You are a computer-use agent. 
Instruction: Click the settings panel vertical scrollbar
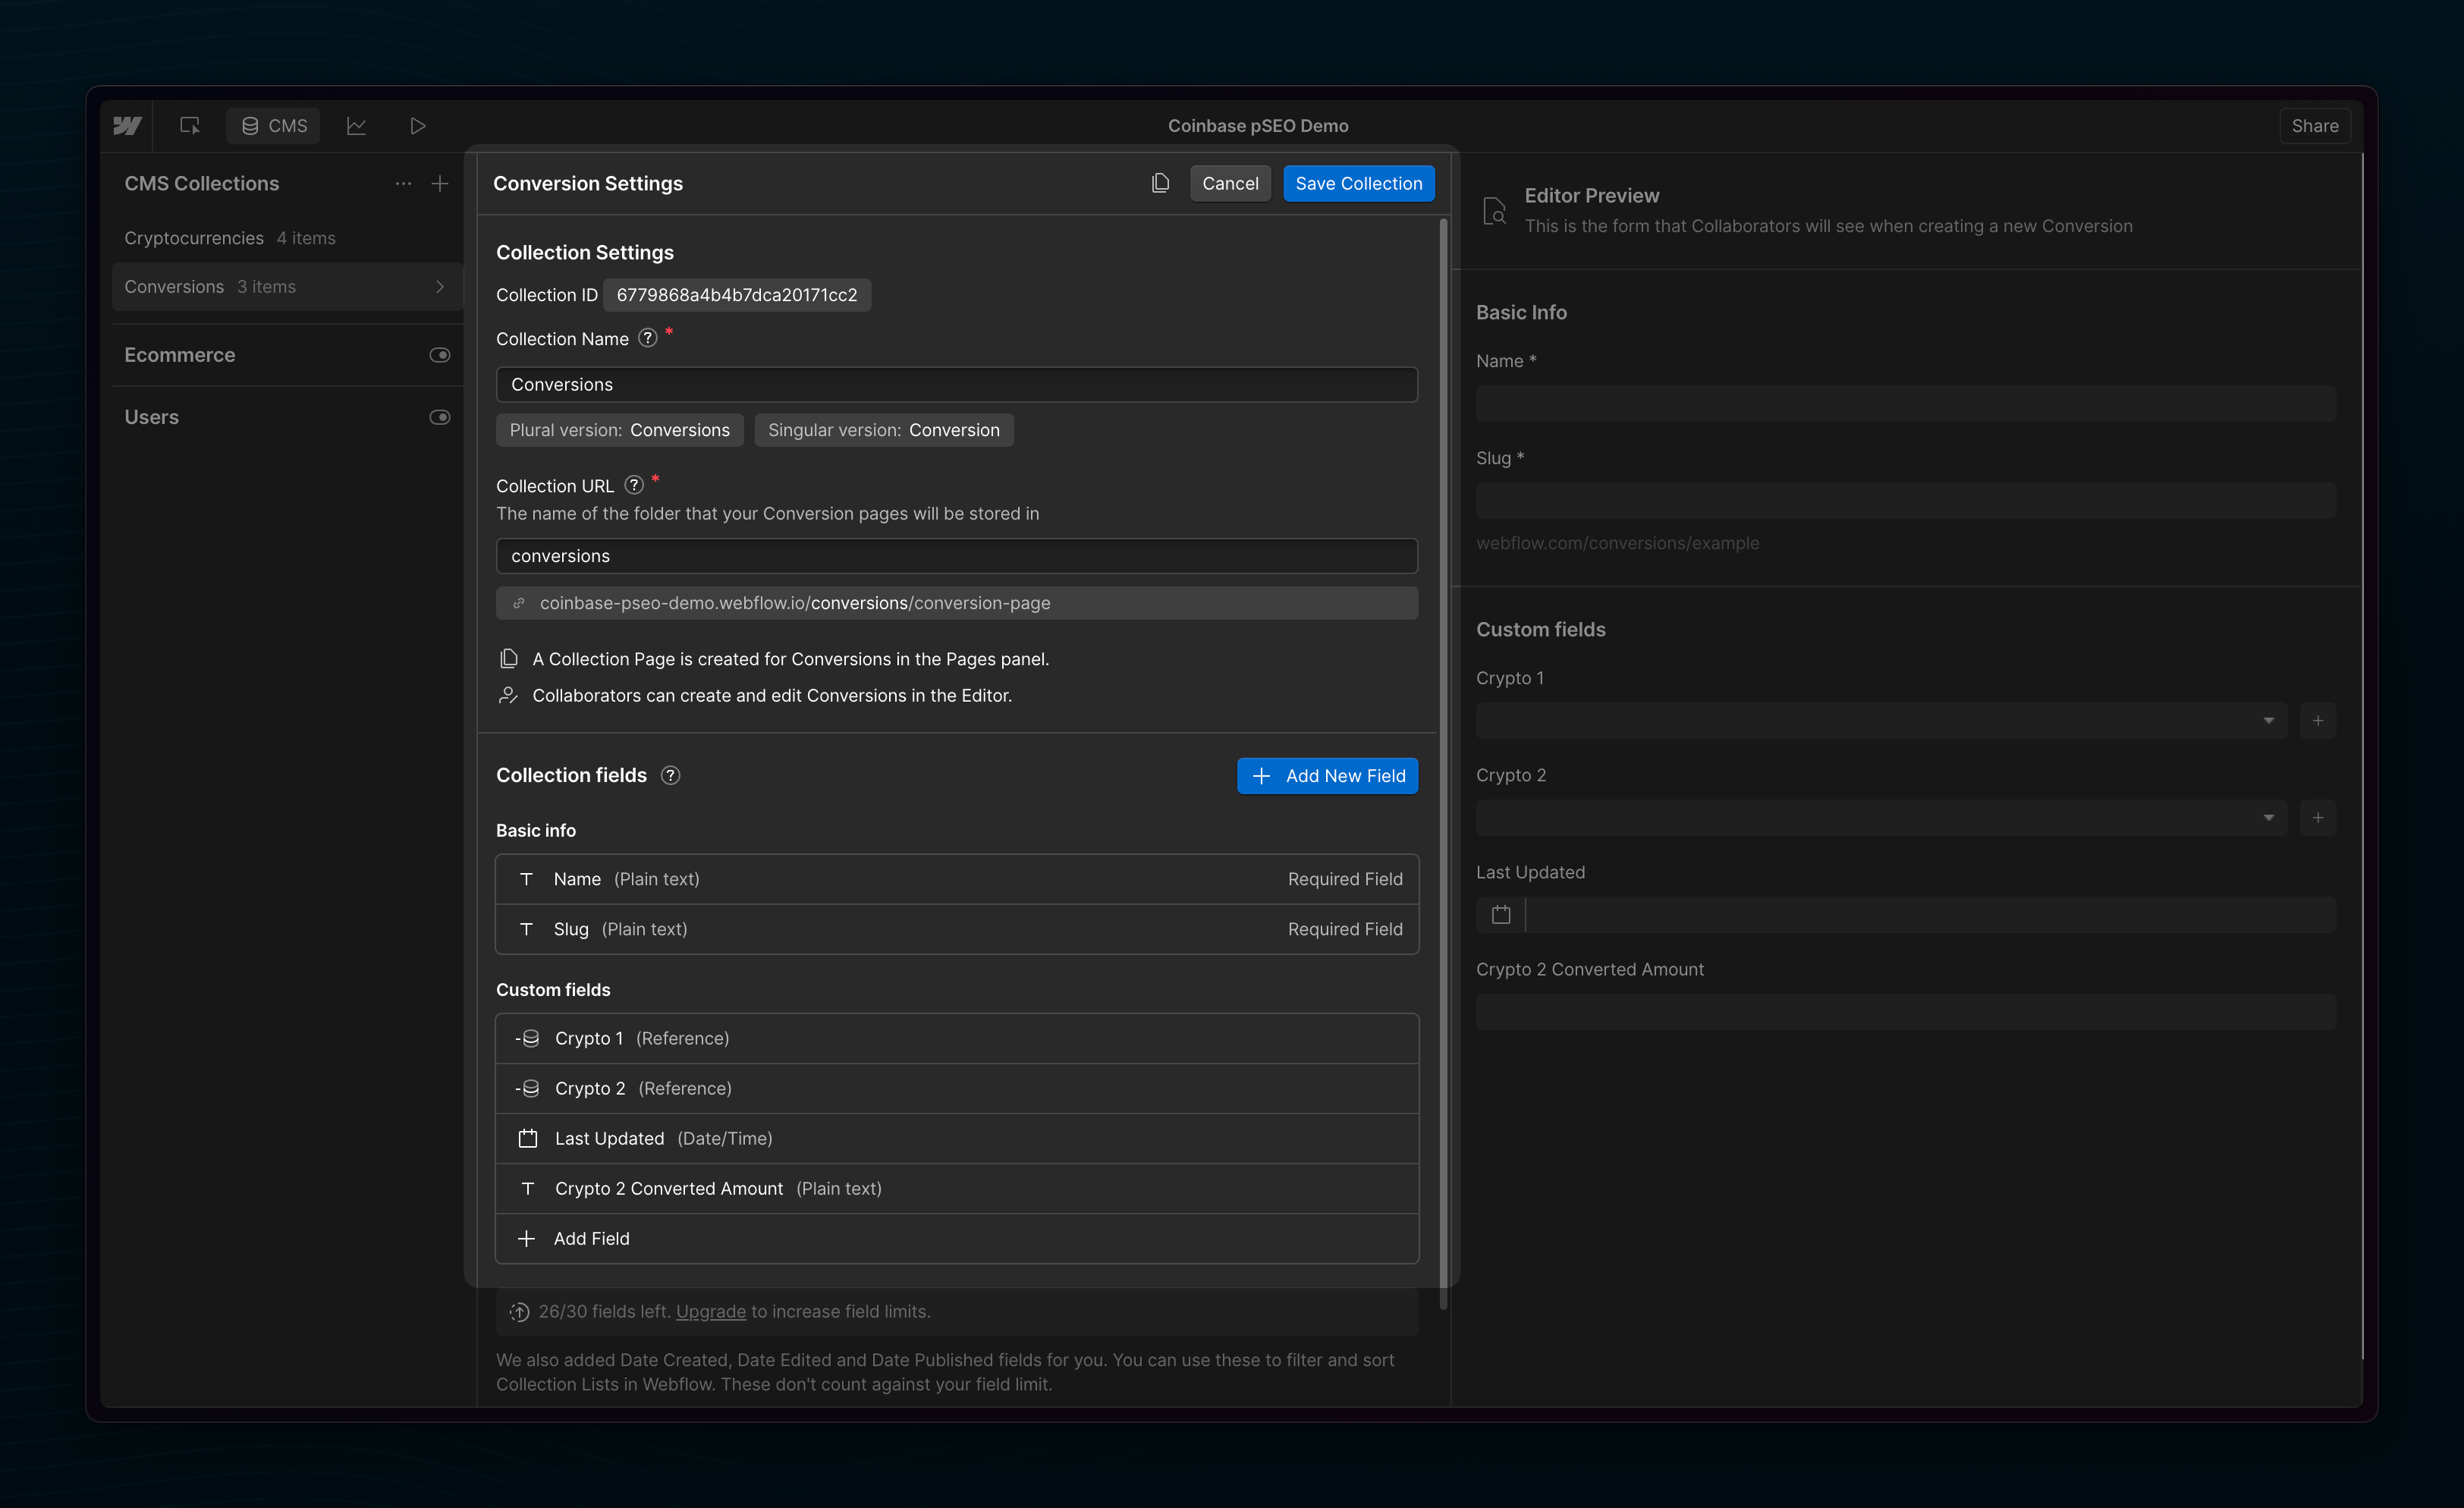[x=1443, y=760]
